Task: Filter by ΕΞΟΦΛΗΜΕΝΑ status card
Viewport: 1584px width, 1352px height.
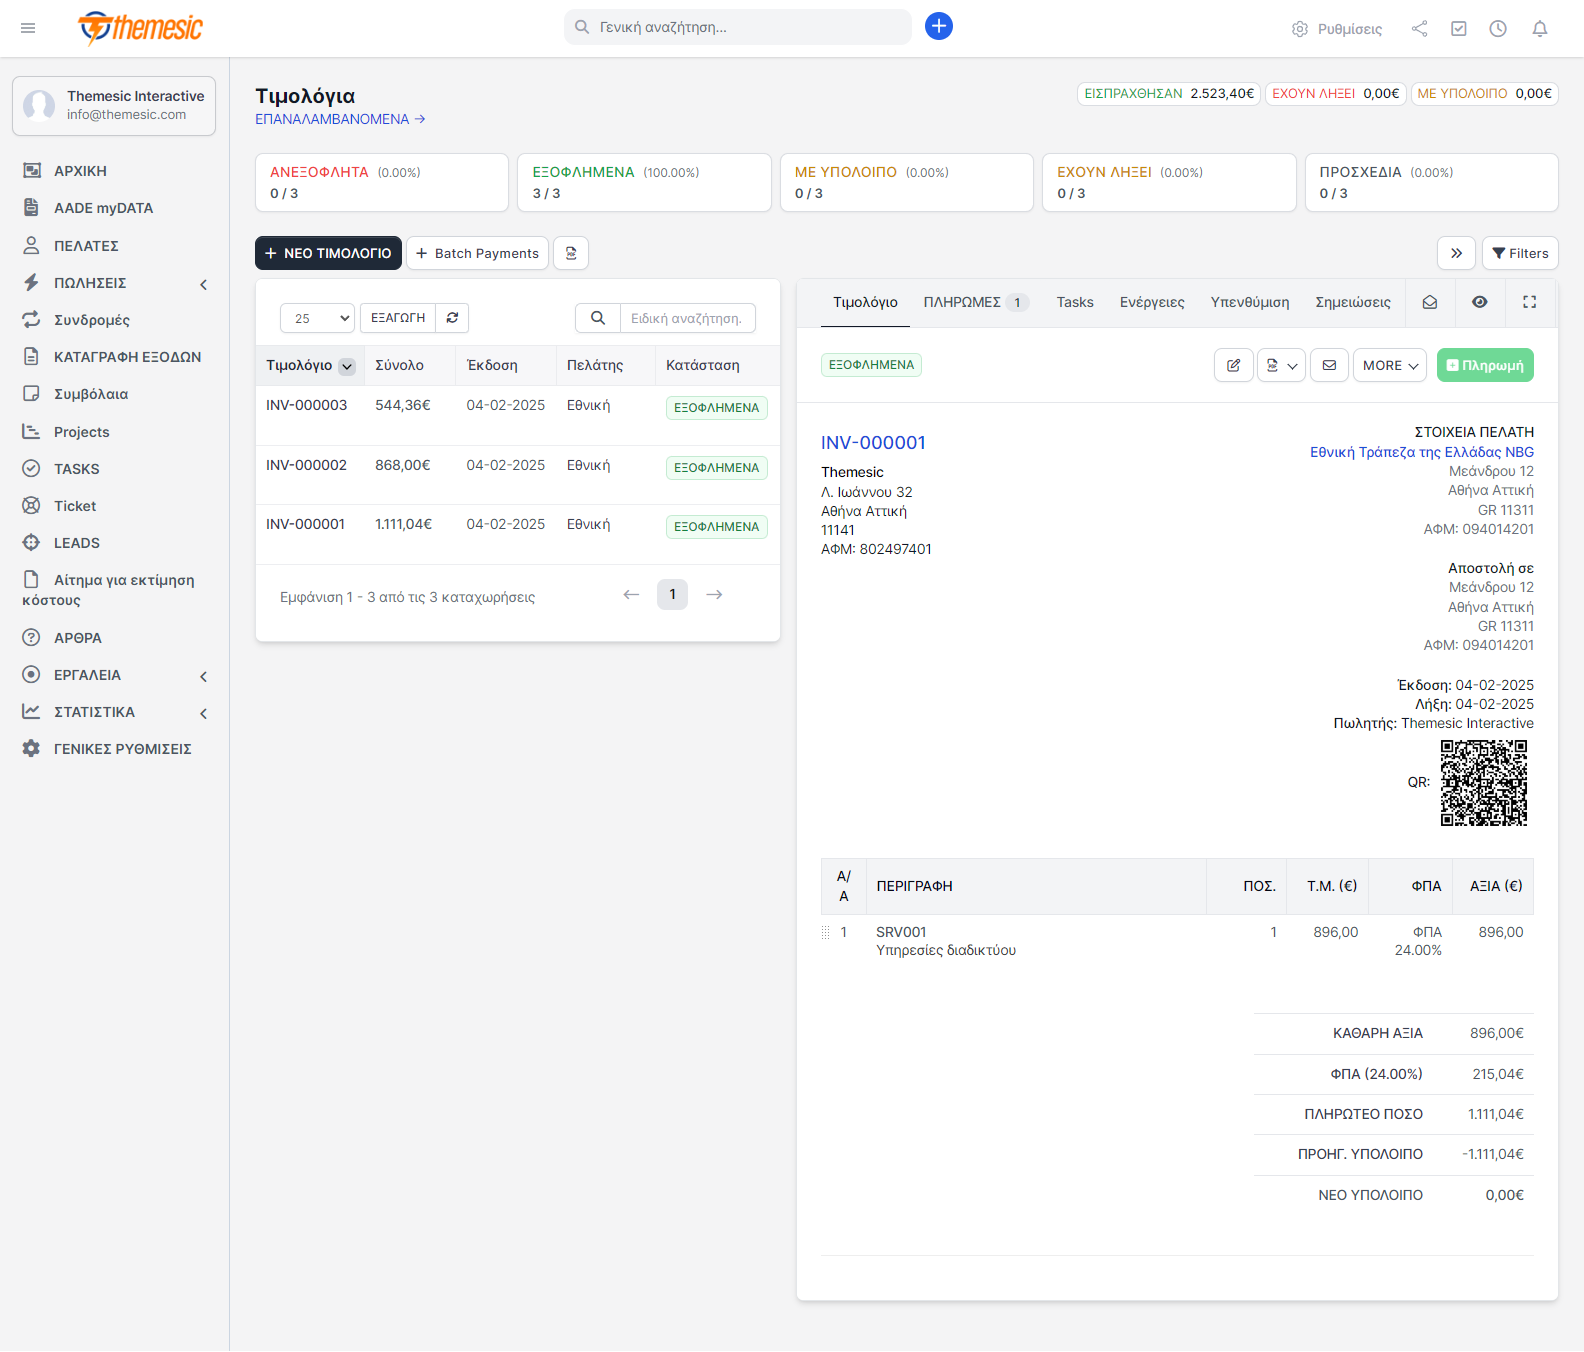Action: 644,182
